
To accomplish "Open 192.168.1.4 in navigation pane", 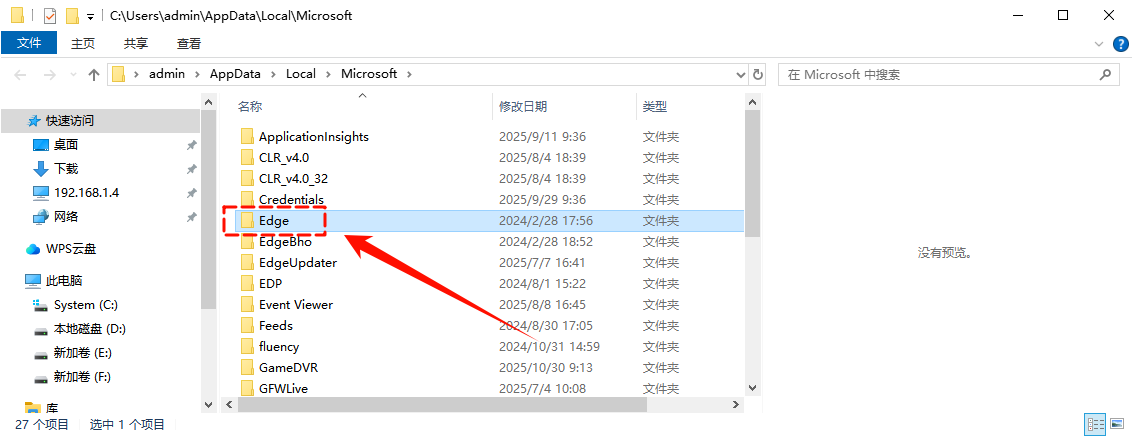I will [86, 193].
